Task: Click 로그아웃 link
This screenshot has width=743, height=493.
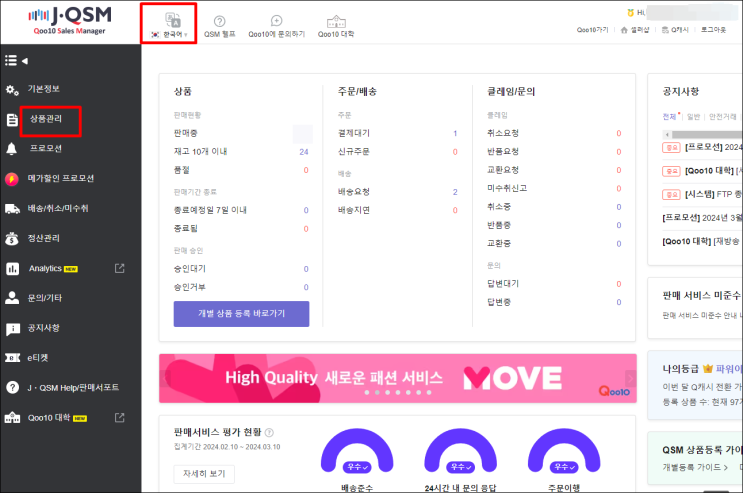Action: pos(713,30)
